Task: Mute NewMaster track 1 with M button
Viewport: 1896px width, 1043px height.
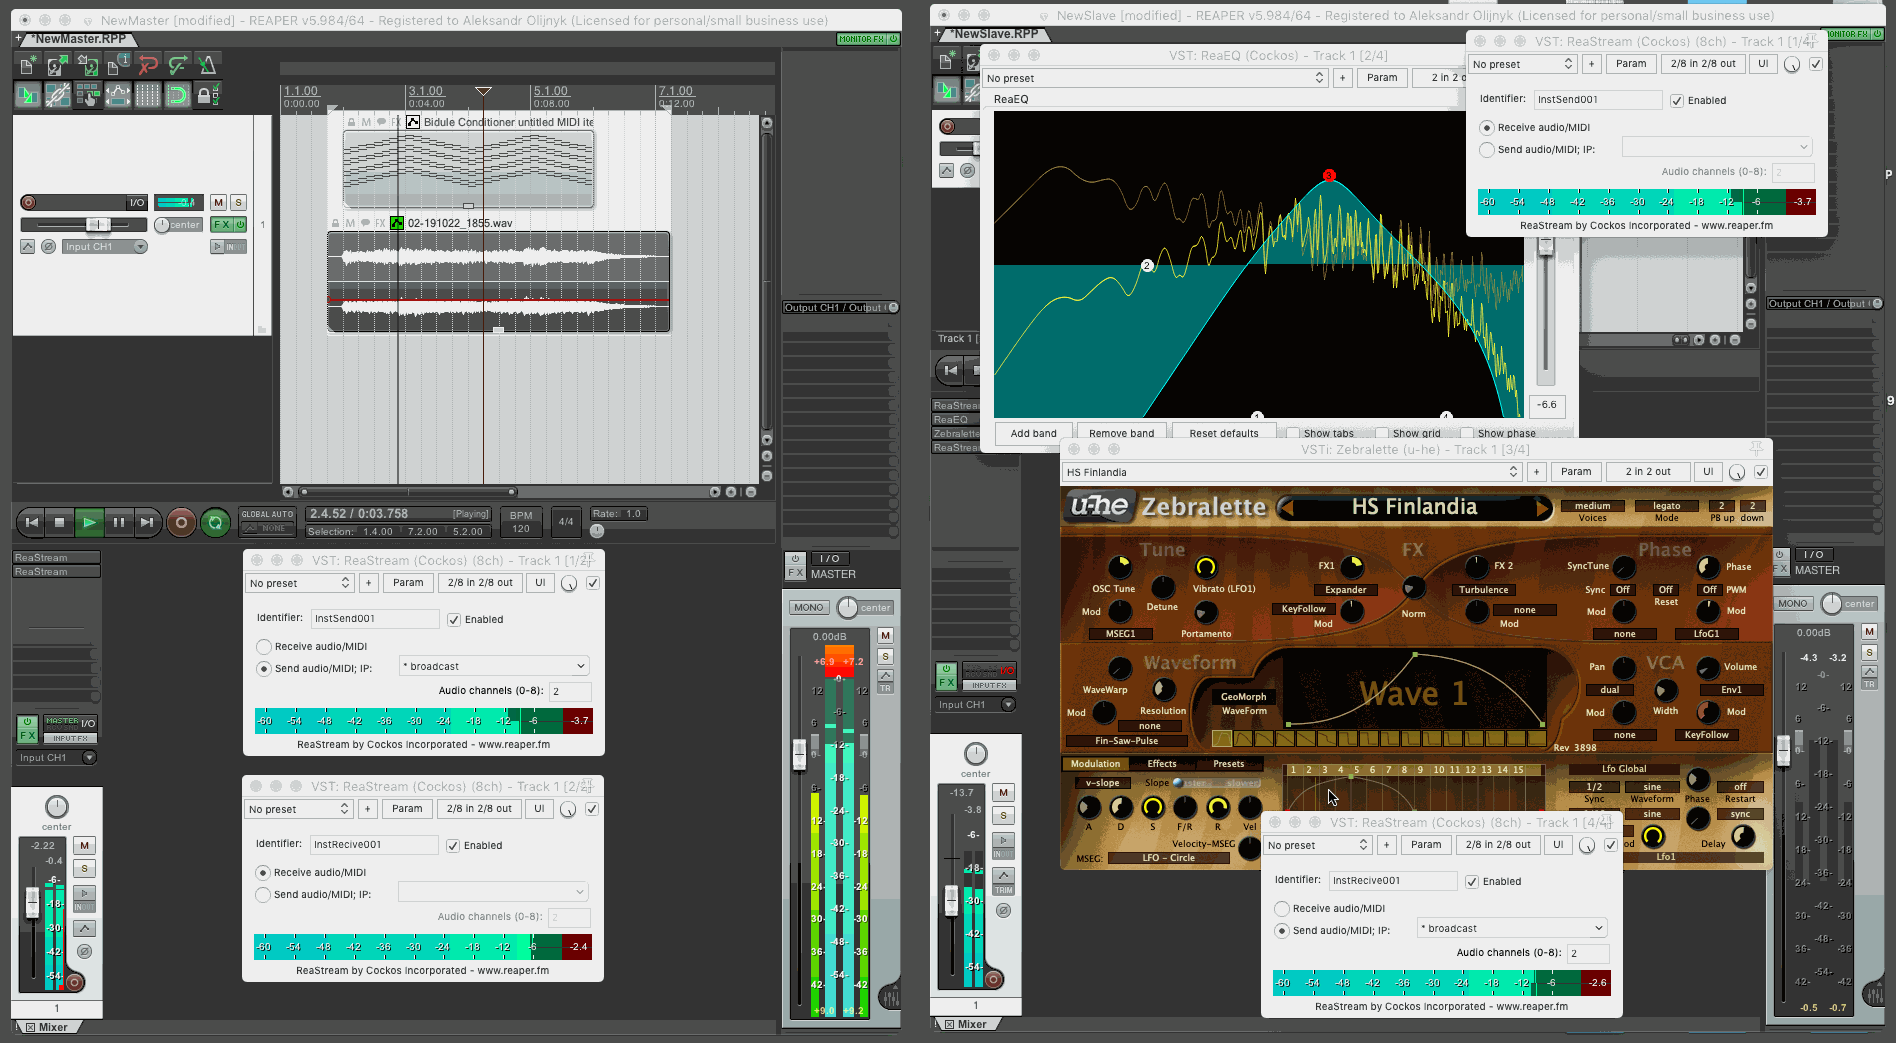Action: tap(218, 202)
